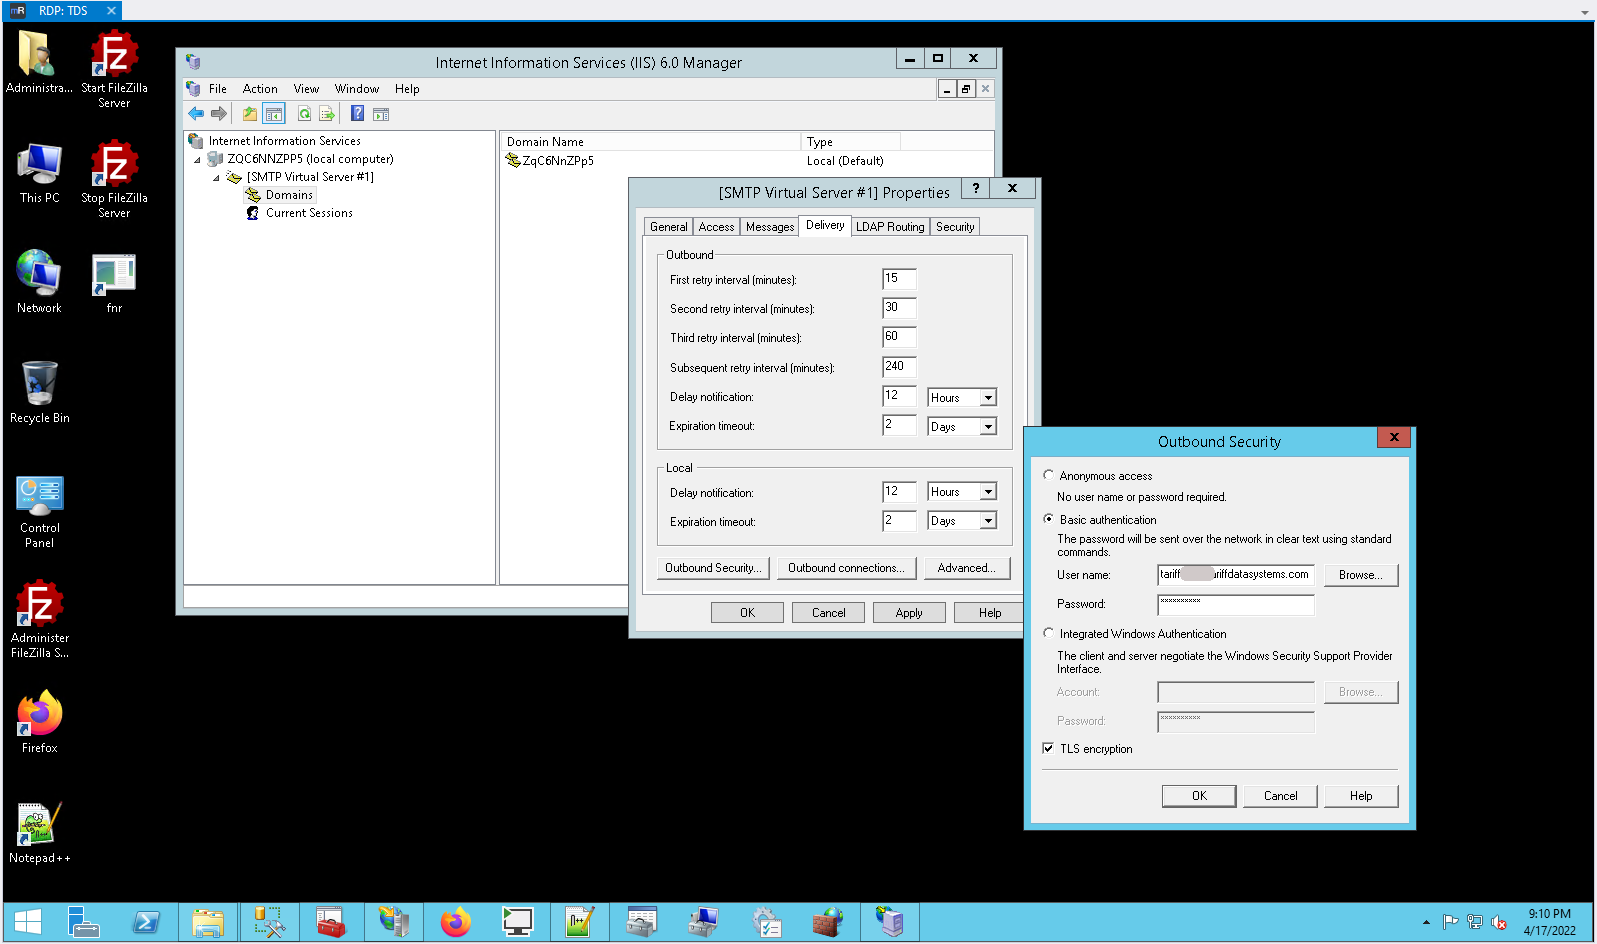Open Outbound Delay notification Hours dropdown

click(988, 398)
